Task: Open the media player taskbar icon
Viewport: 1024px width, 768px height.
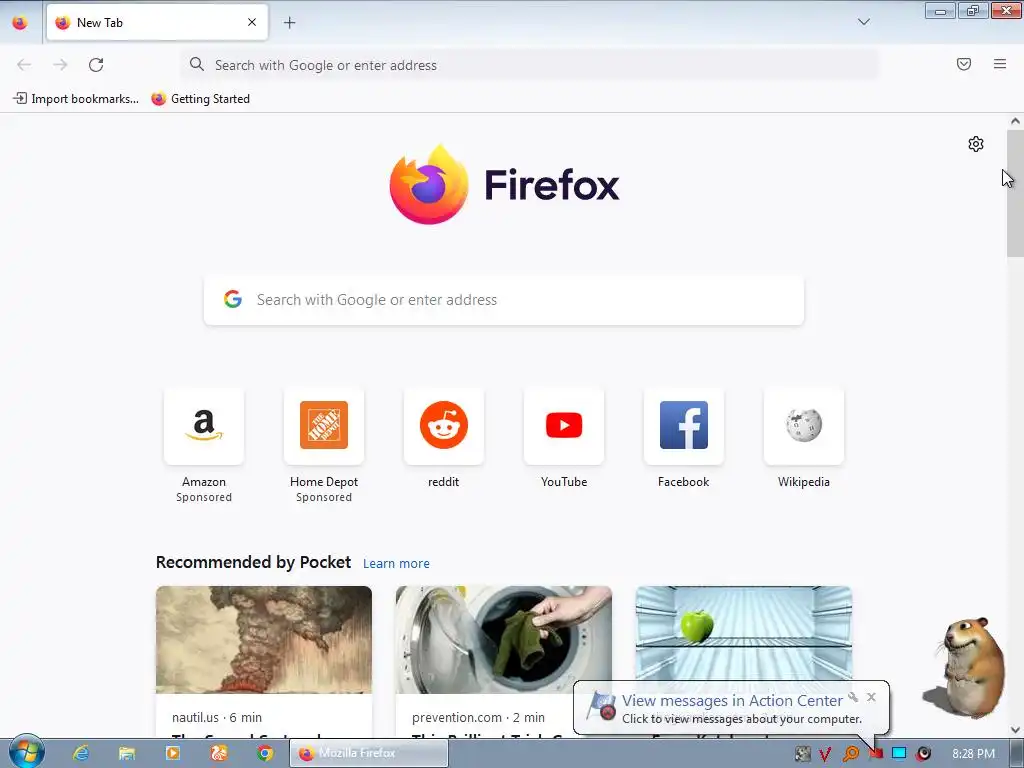Action: [173, 753]
